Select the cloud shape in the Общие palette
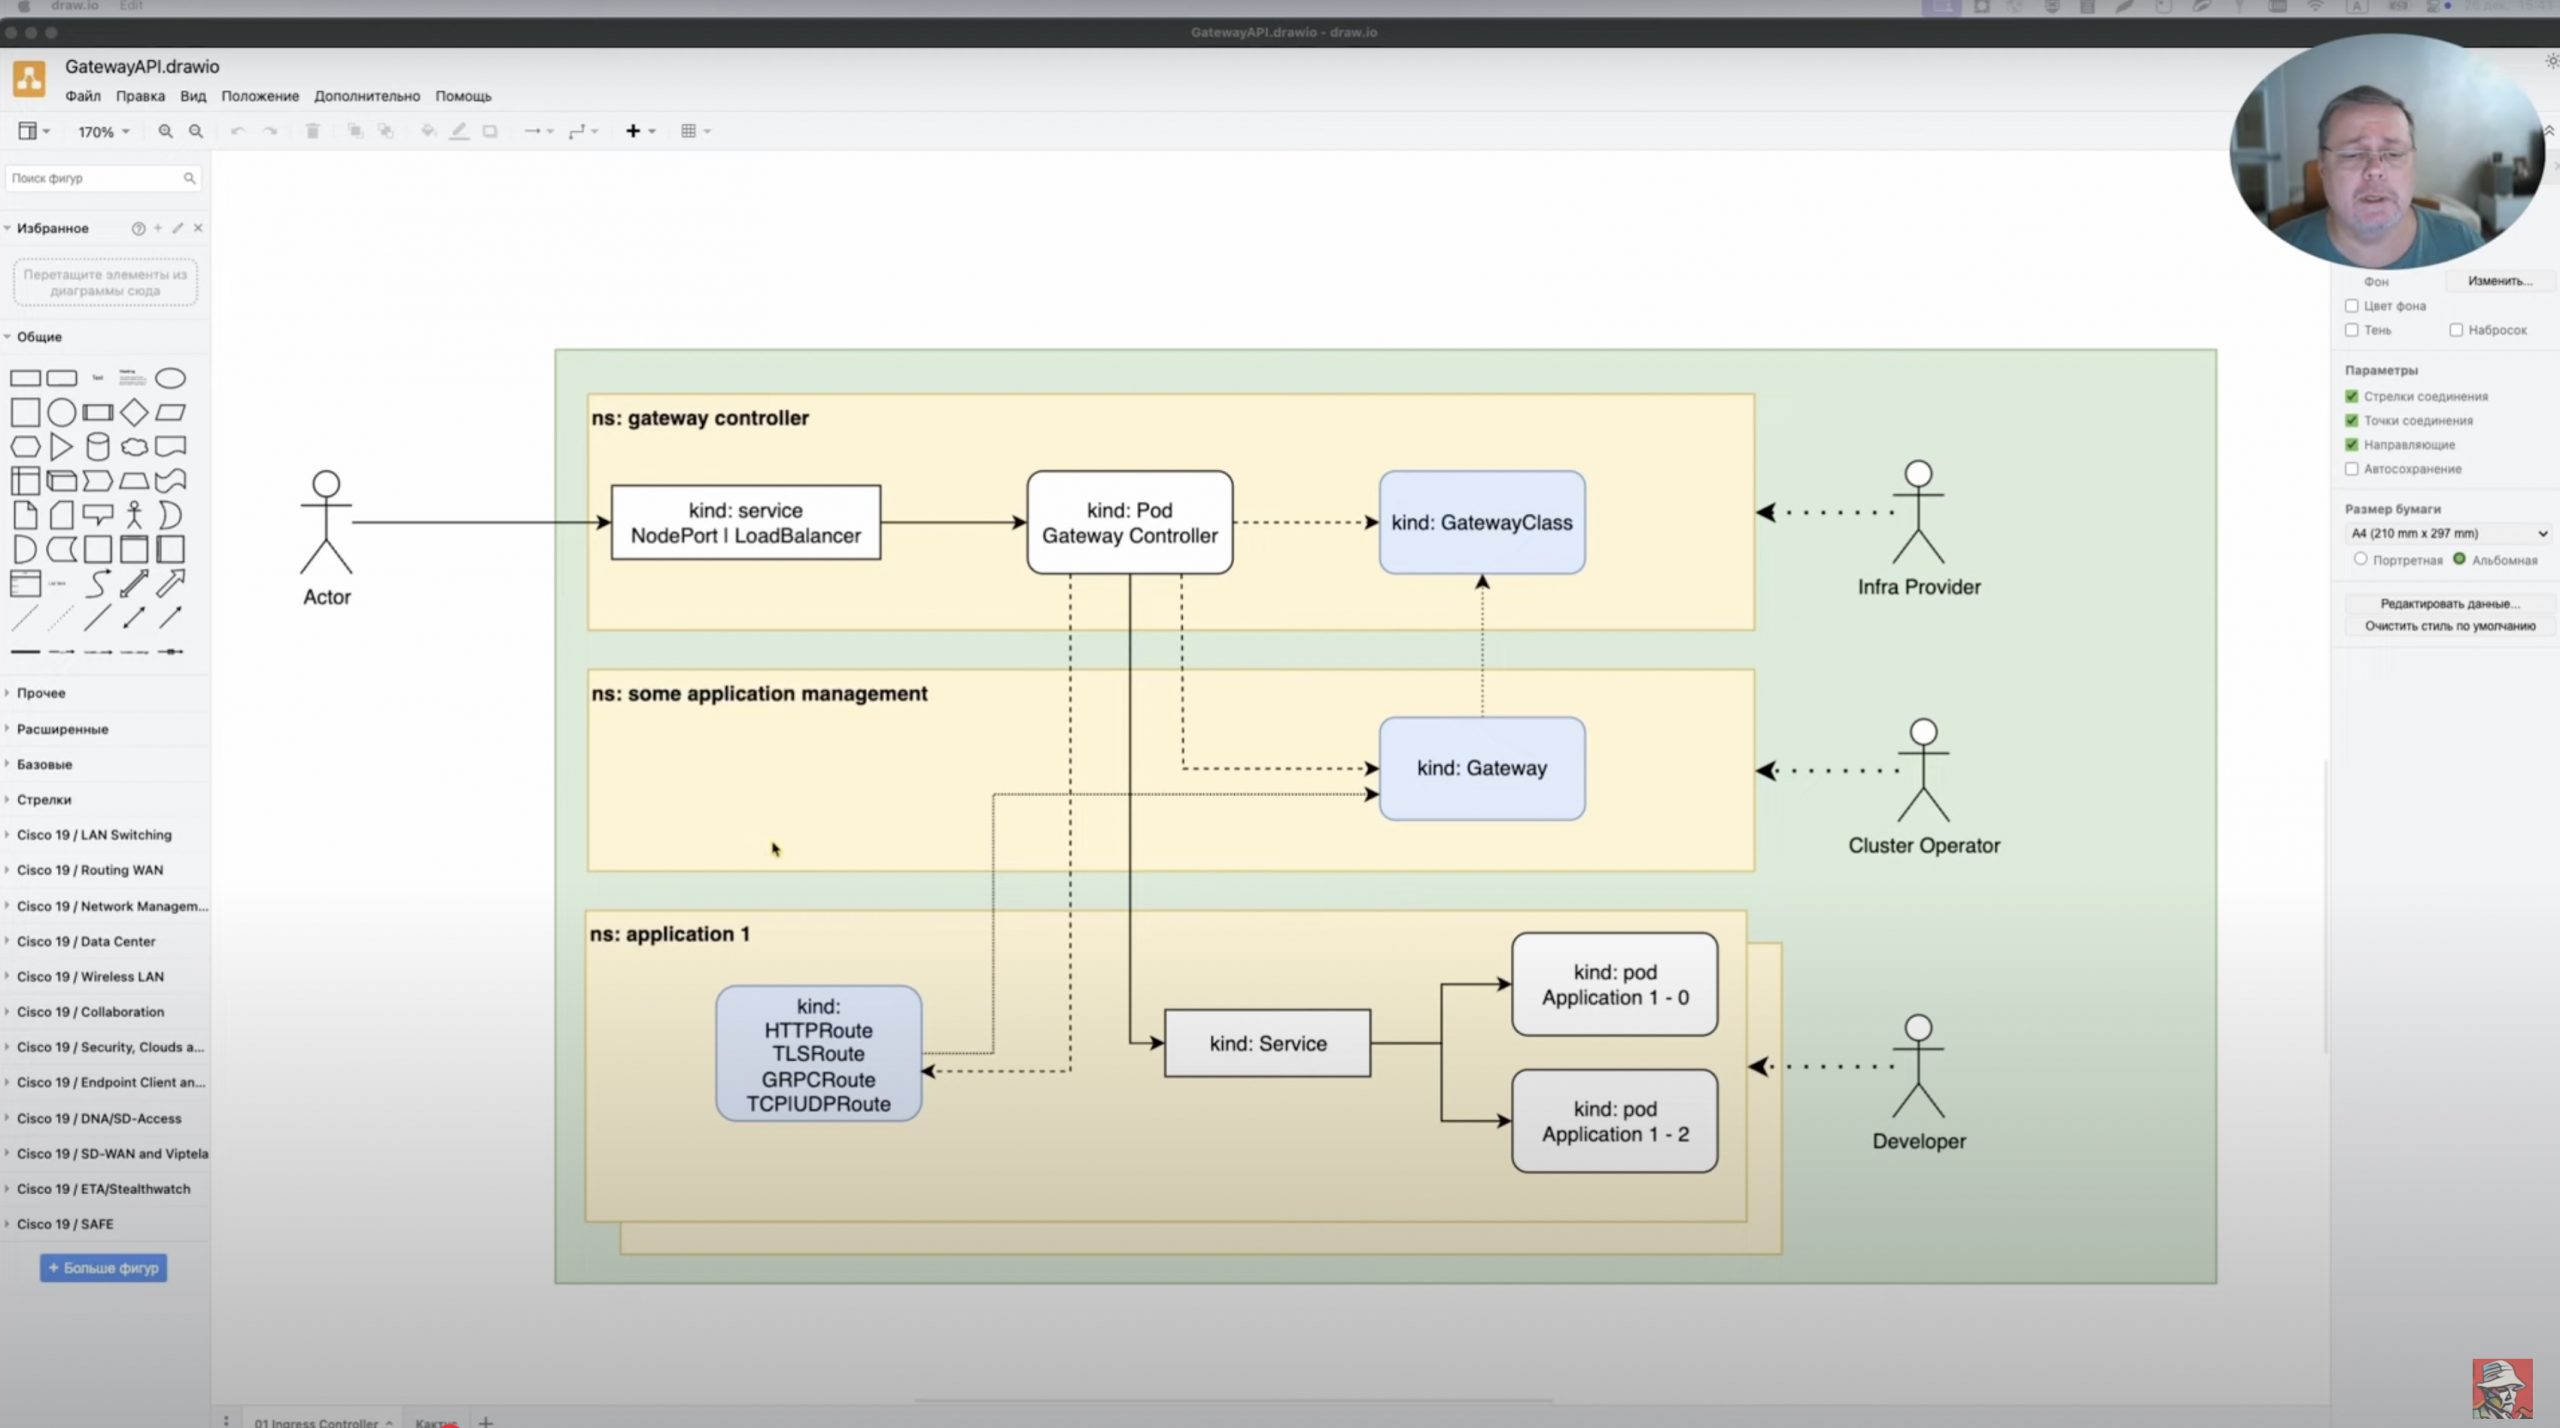2560x1428 pixels. pyautogui.click(x=134, y=446)
